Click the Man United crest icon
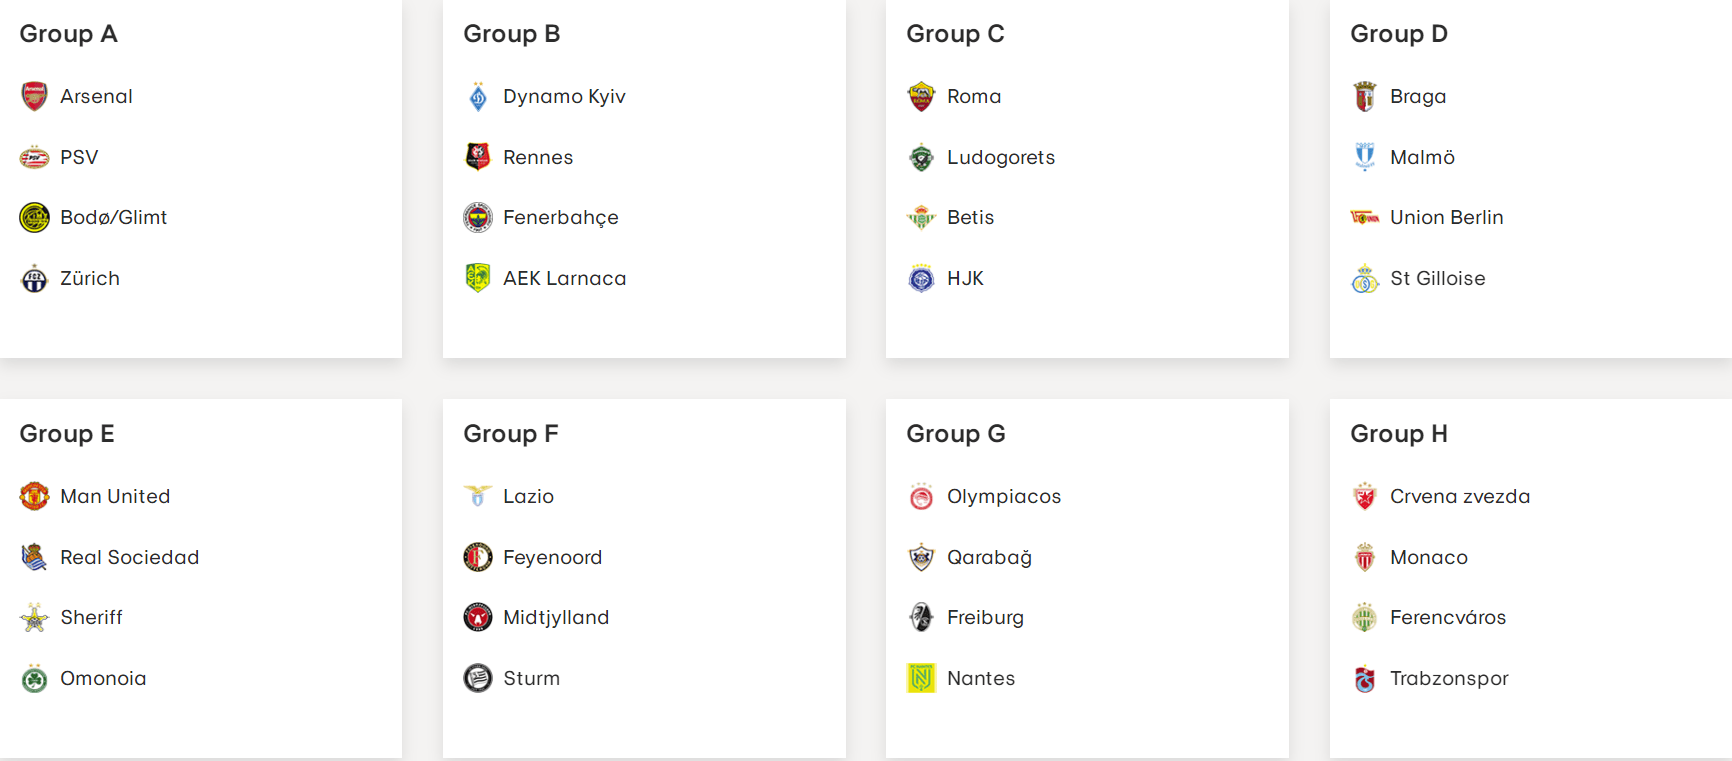Screen dimensions: 1732x761 coord(34,496)
